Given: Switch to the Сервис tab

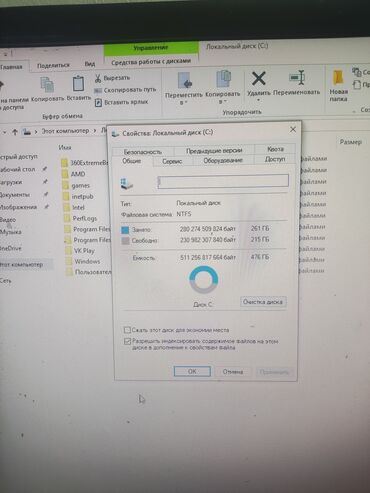Looking at the screenshot, I should coord(172,161).
